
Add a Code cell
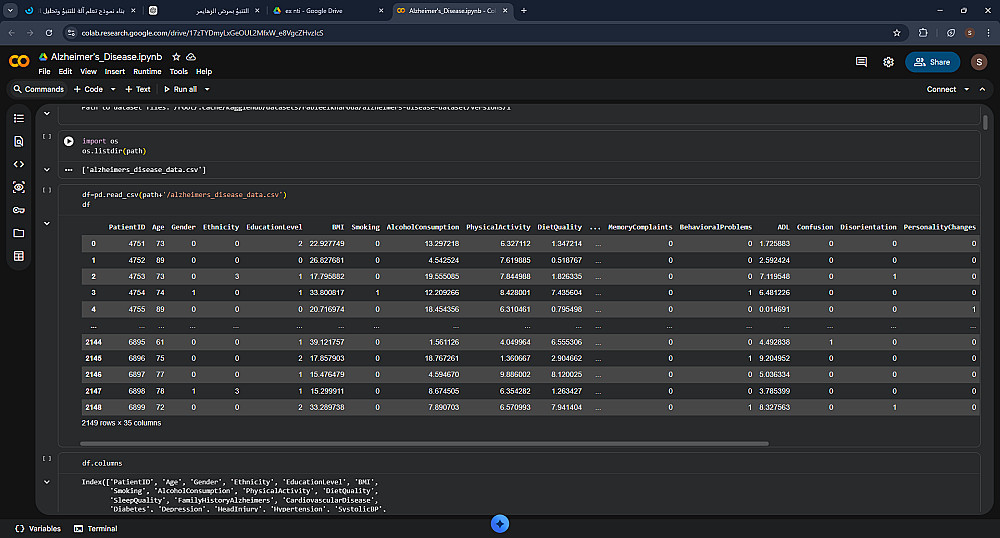pyautogui.click(x=89, y=89)
